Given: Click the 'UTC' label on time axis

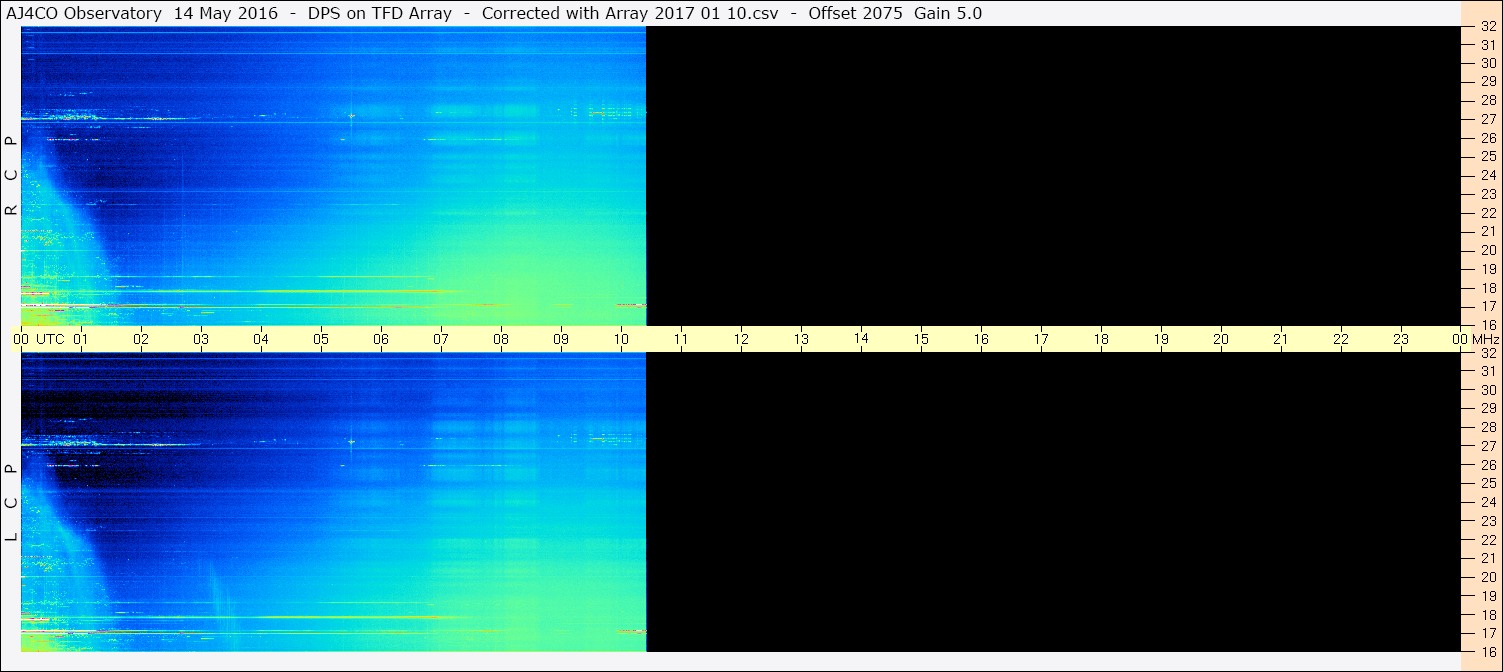Looking at the screenshot, I should (50, 339).
